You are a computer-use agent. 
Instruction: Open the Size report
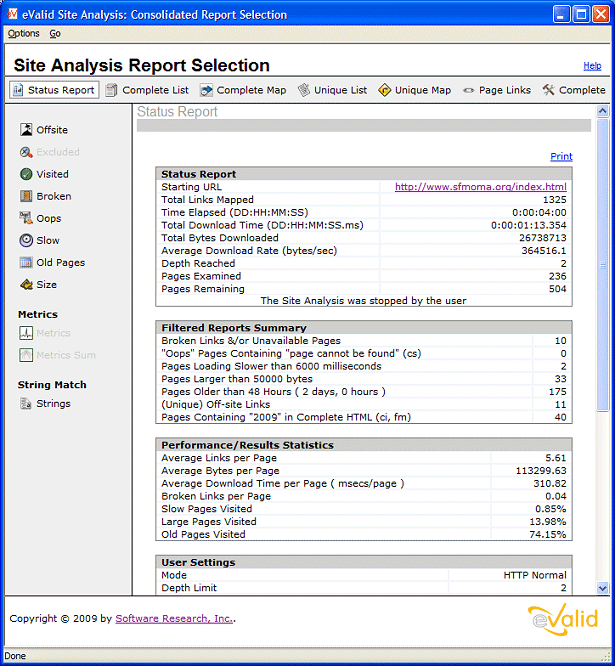tap(46, 285)
